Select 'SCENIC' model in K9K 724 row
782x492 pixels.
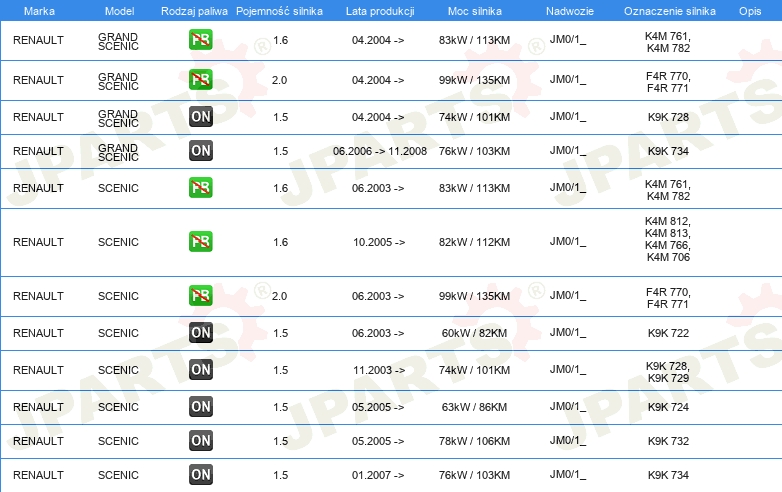[118, 407]
